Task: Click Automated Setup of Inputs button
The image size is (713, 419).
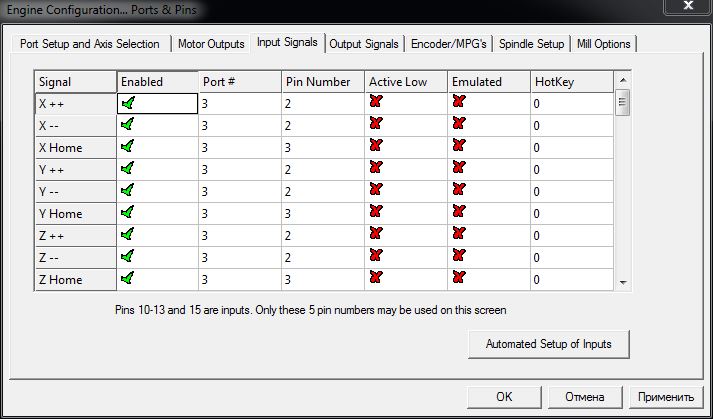Action: tap(548, 344)
